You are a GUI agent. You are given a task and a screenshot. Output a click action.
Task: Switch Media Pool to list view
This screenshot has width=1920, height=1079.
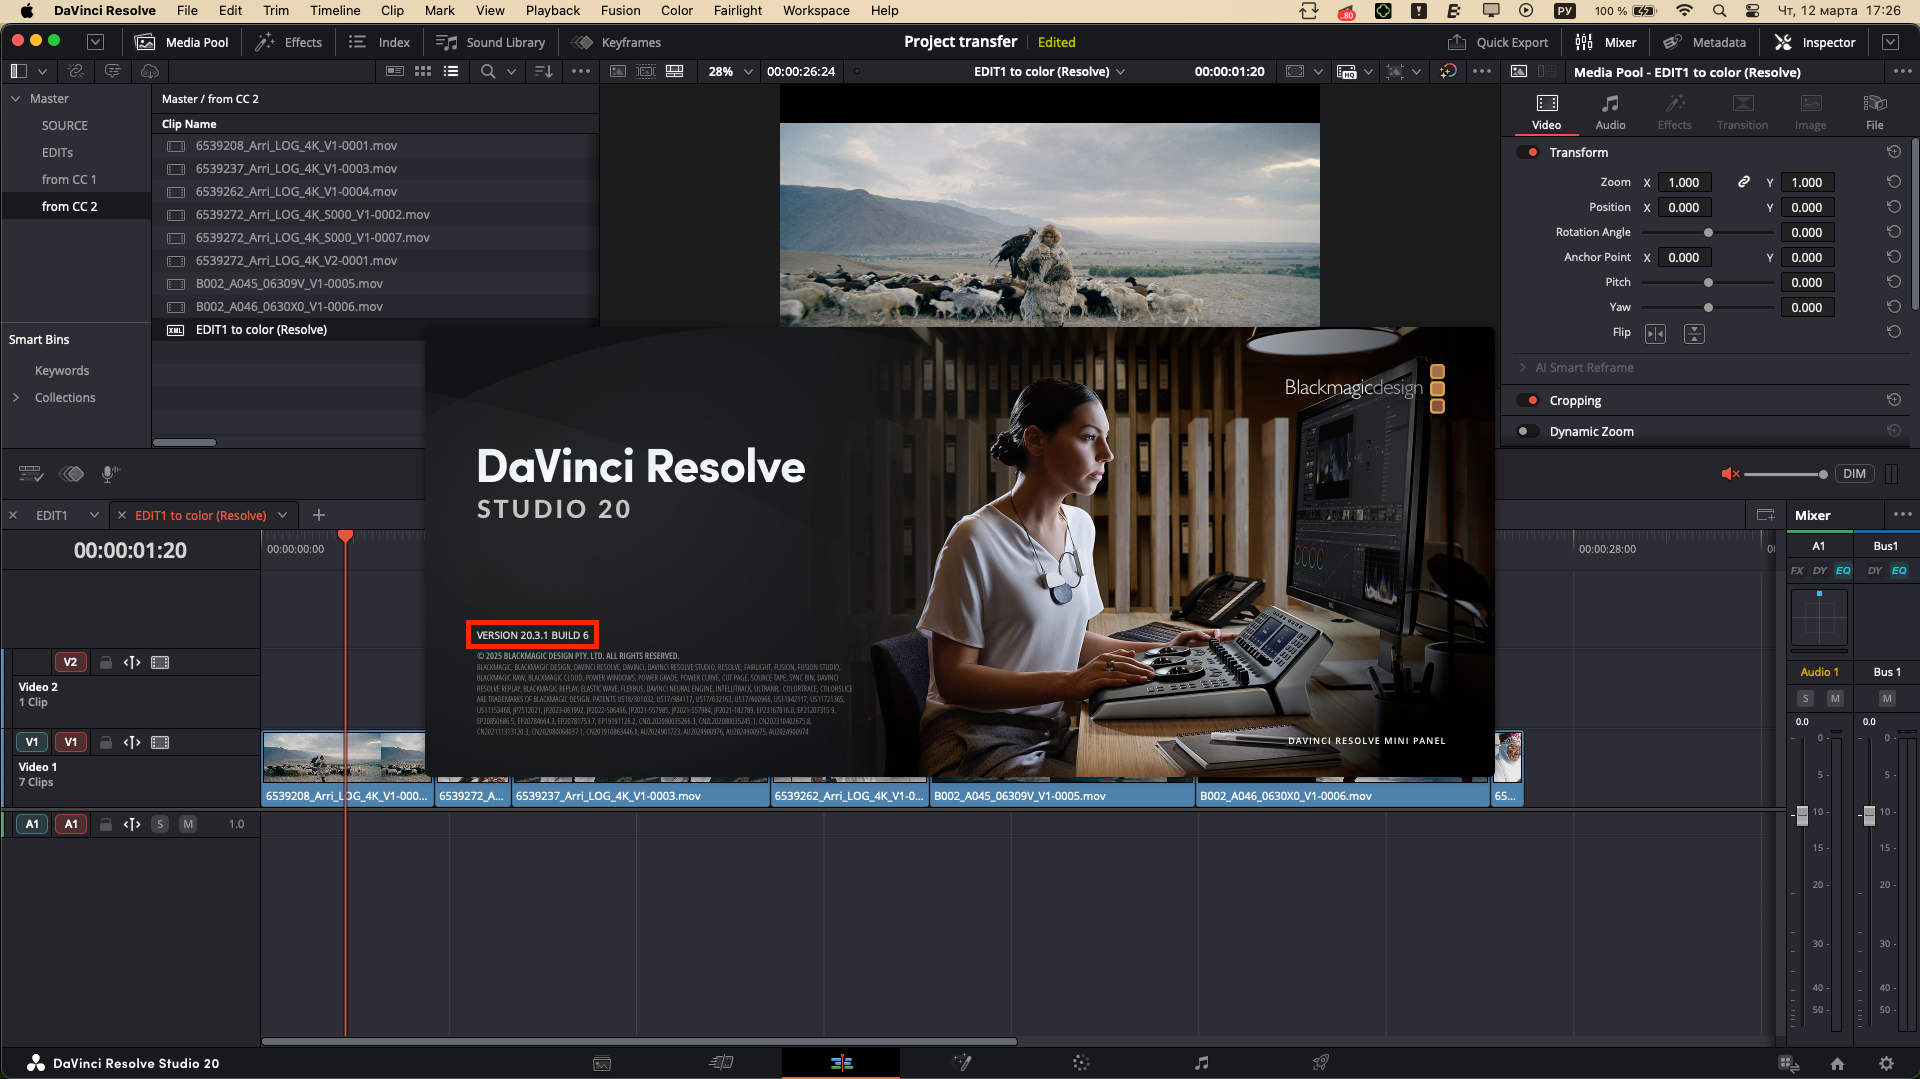451,71
